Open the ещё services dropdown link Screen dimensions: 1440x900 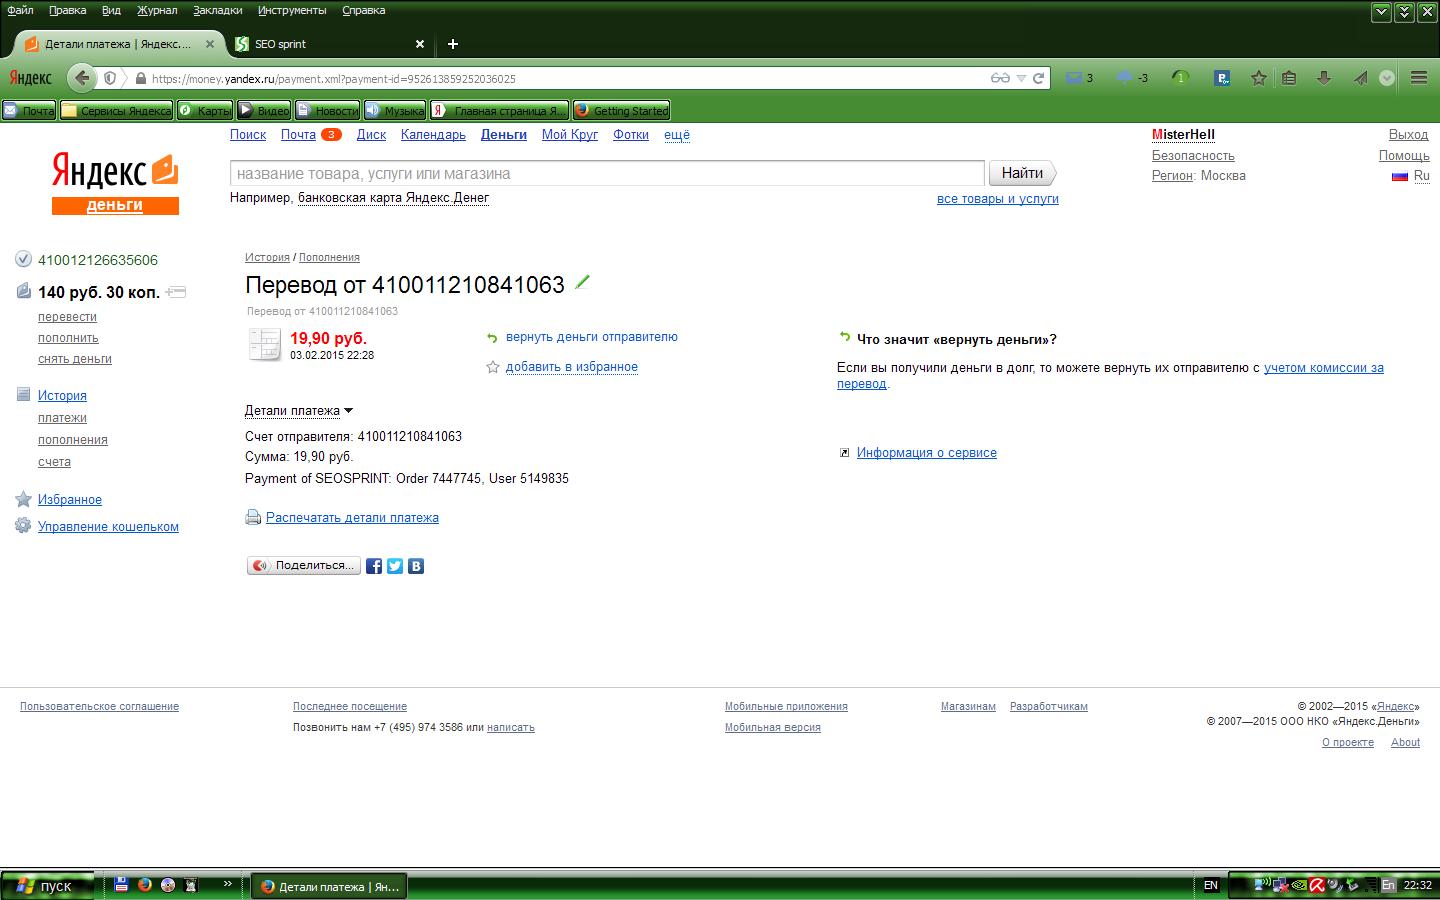tap(677, 135)
